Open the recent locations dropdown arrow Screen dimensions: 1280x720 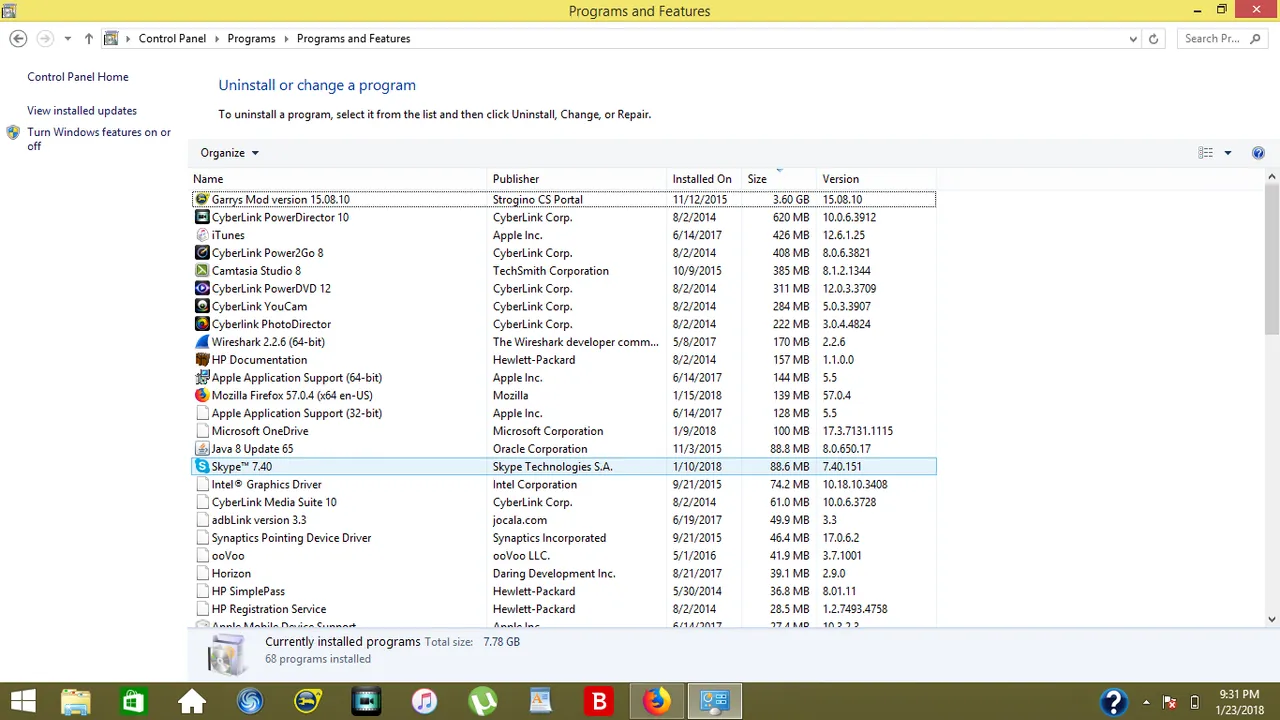click(67, 39)
